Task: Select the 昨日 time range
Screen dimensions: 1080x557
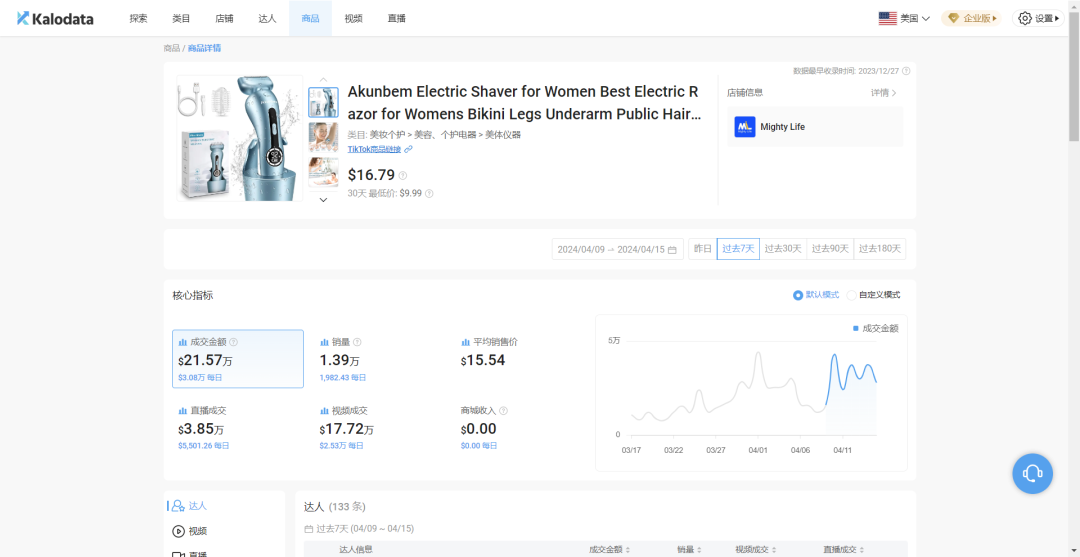Action: click(x=703, y=249)
